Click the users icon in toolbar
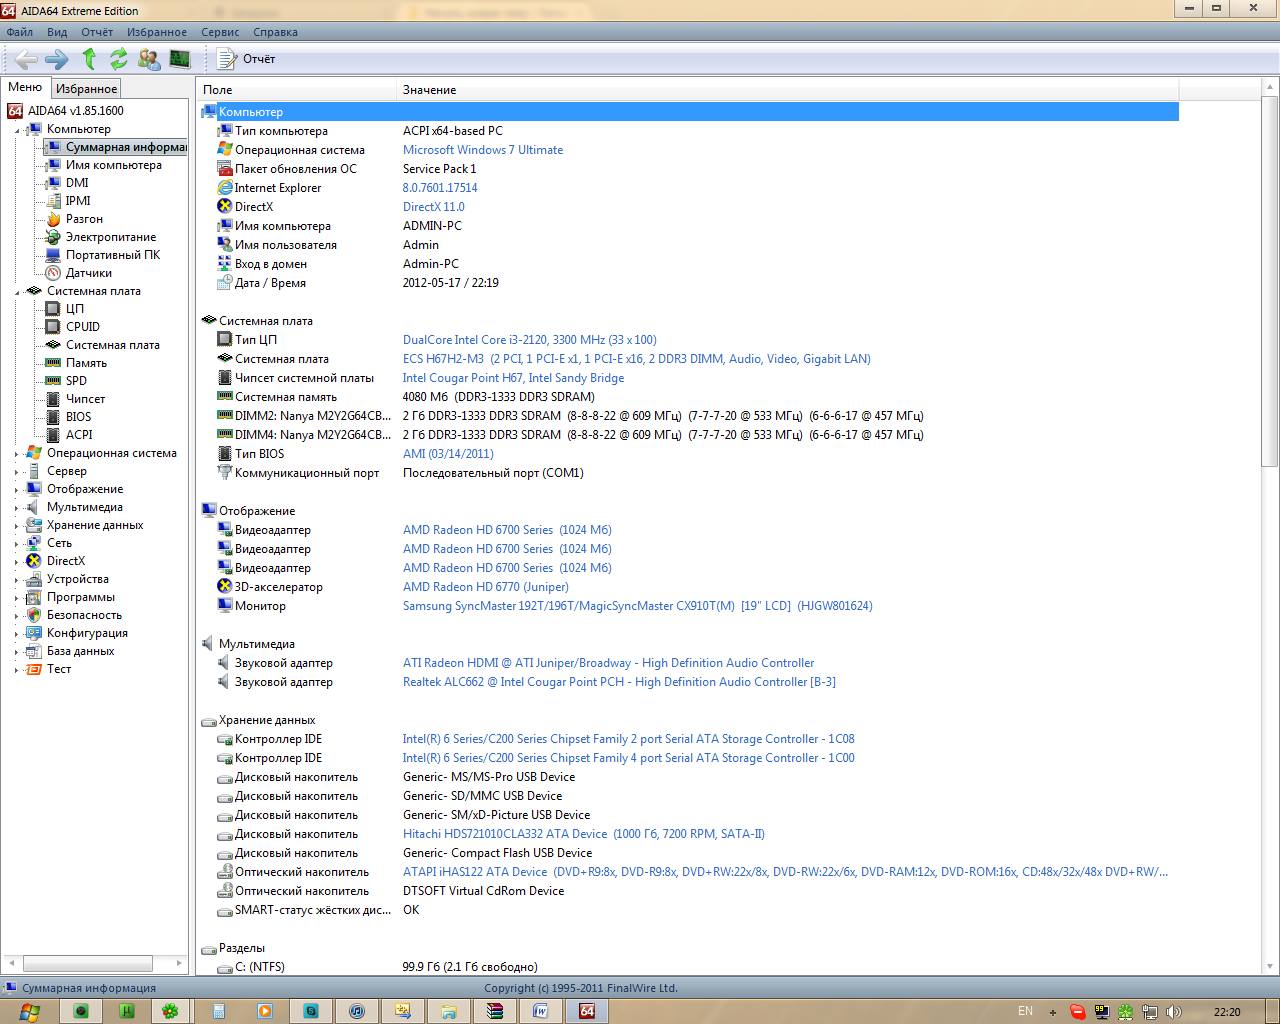This screenshot has height=1024, width=1280. 149,59
